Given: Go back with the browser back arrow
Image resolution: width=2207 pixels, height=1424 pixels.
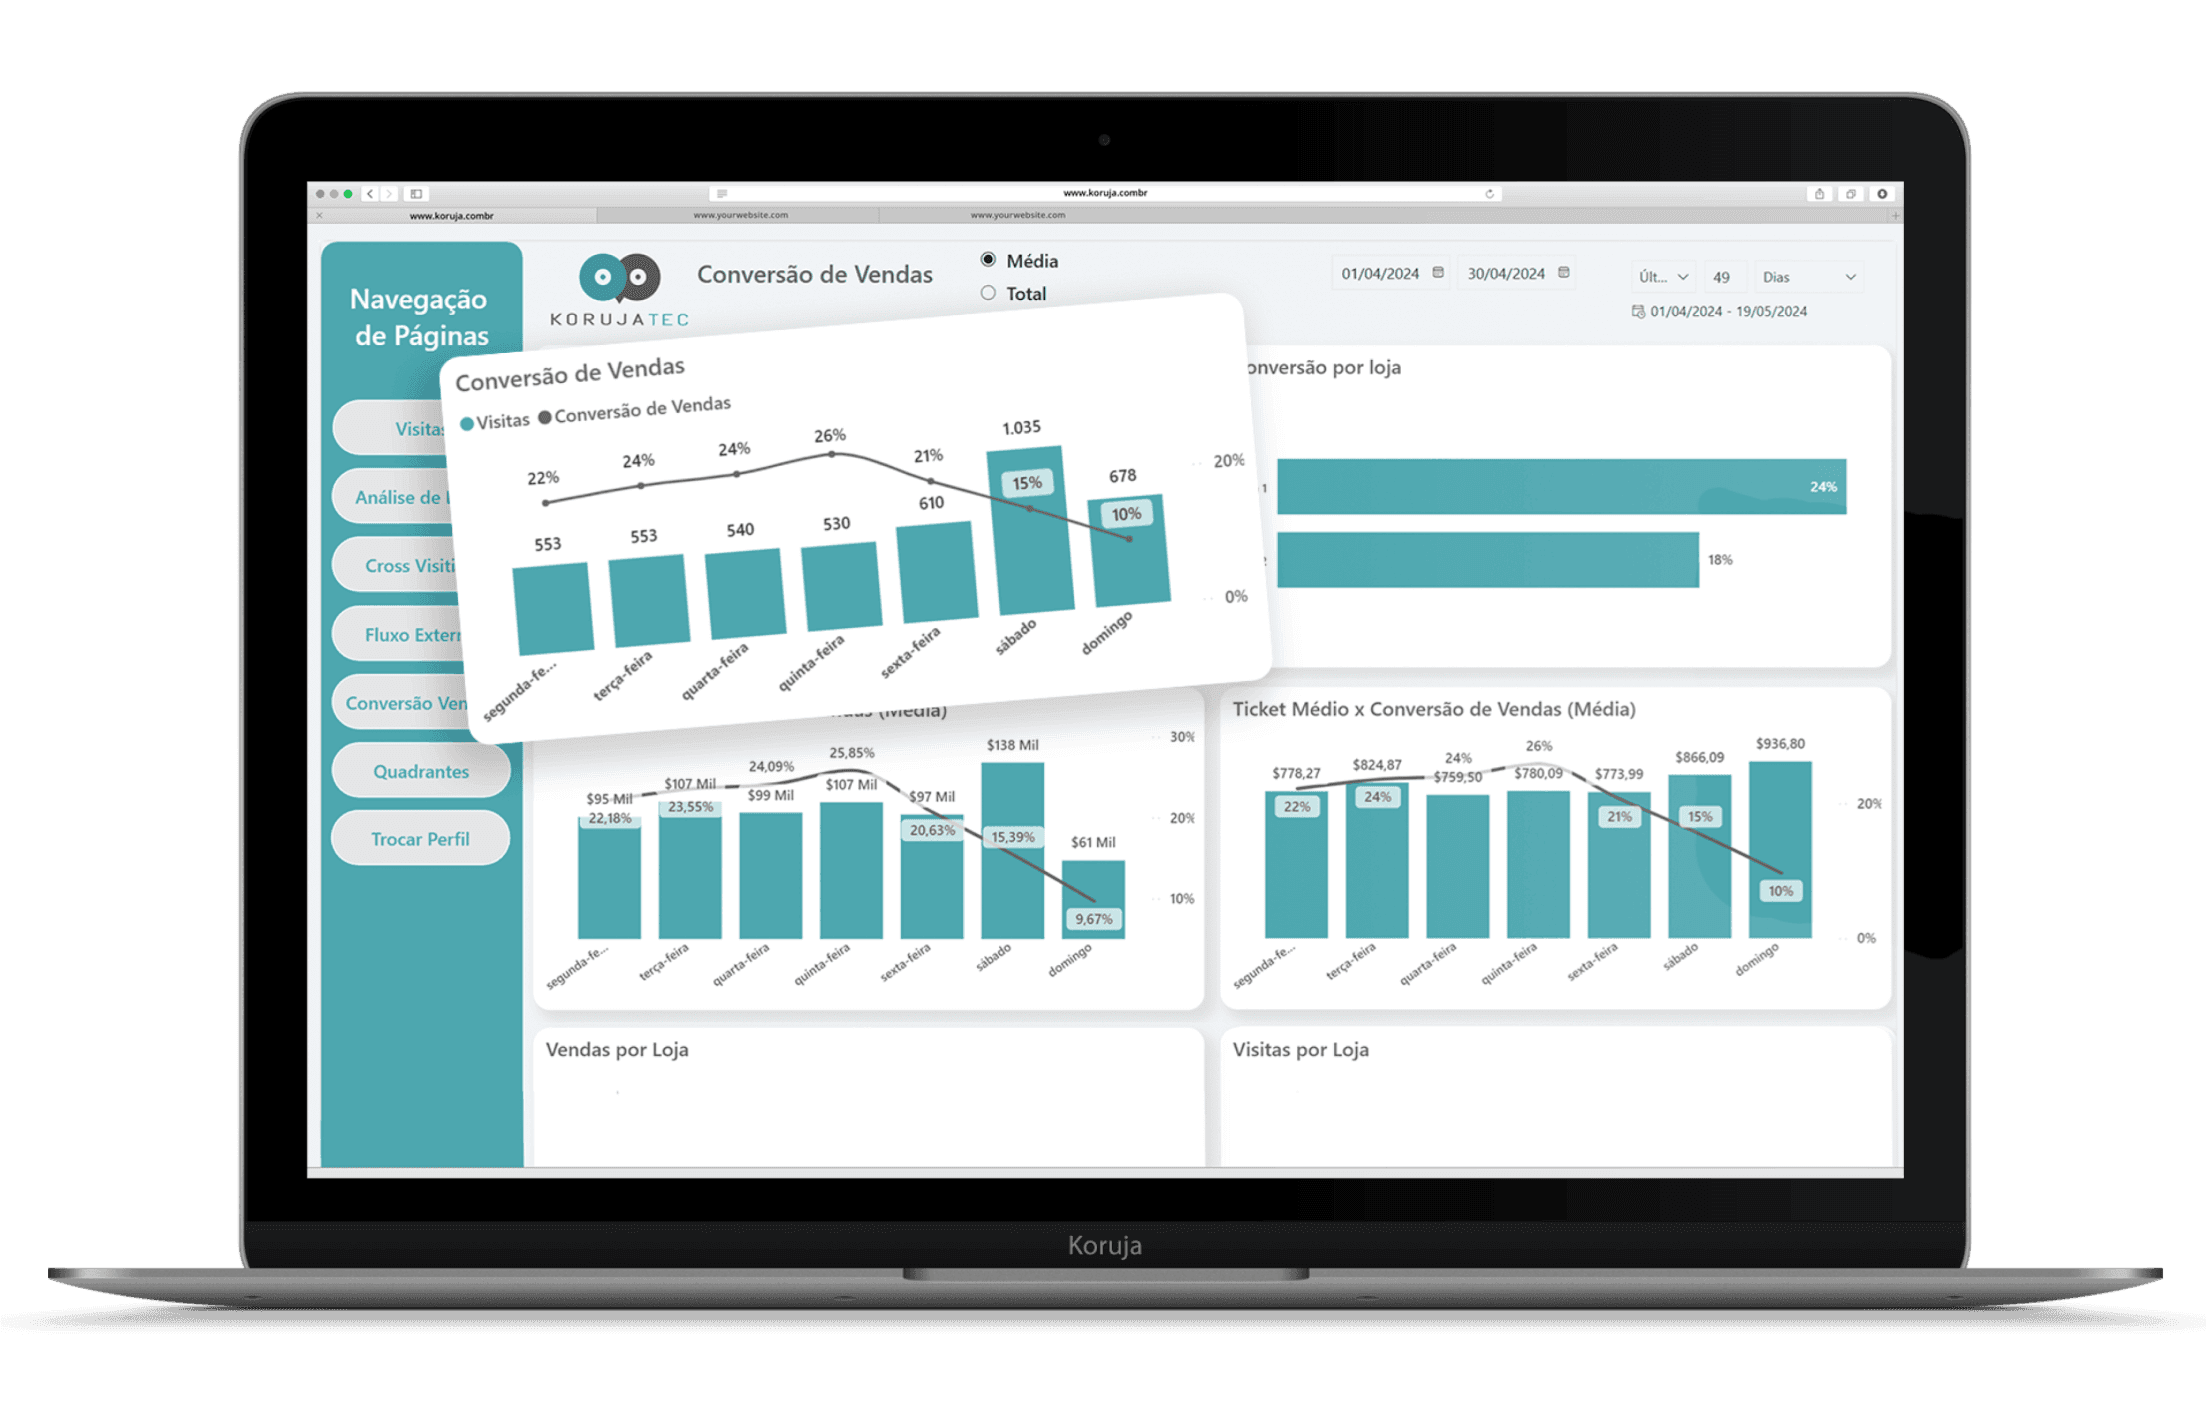Looking at the screenshot, I should 370,194.
